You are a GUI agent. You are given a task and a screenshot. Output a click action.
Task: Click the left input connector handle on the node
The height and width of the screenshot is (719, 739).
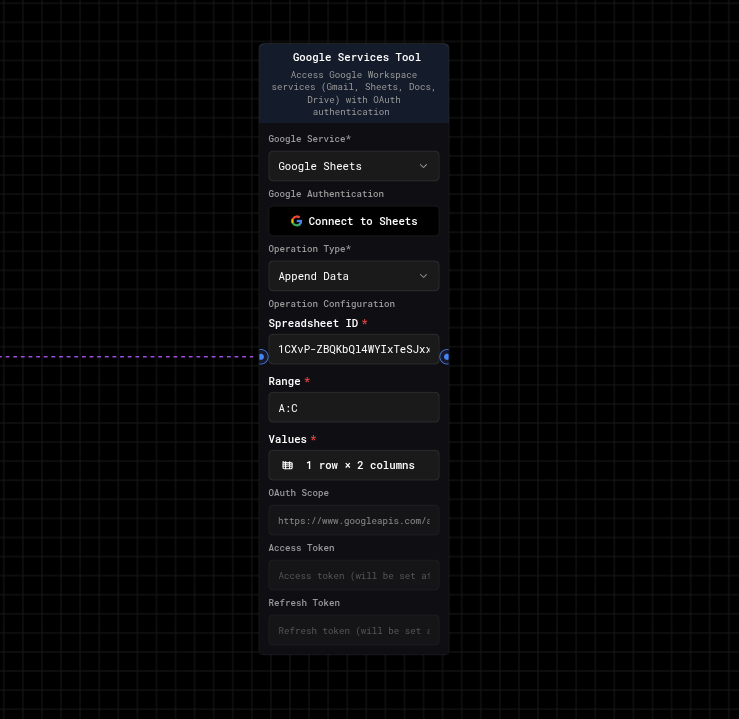262,357
